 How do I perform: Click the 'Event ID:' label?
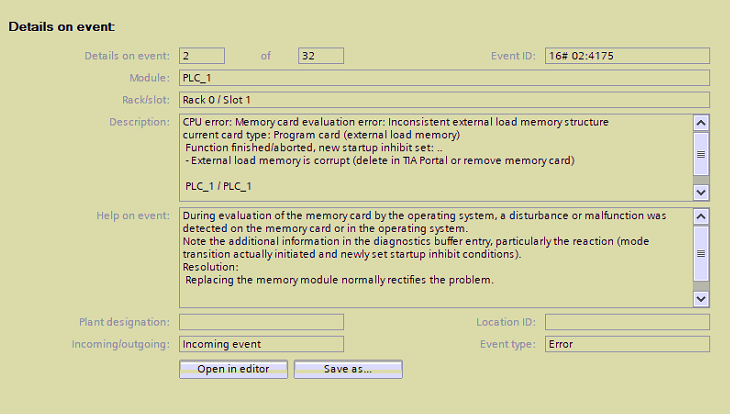(513, 56)
